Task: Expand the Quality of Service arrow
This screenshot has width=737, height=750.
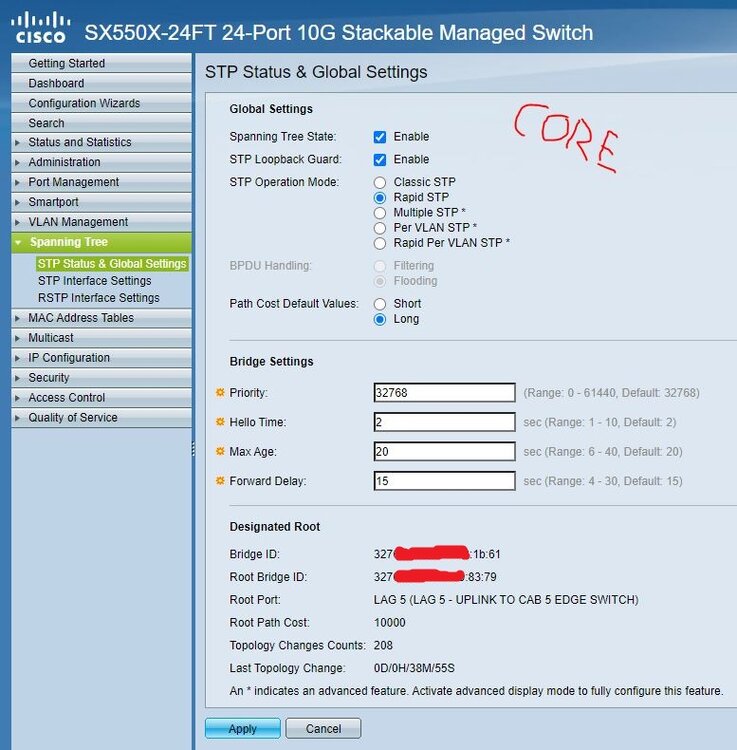Action: pos(18,418)
